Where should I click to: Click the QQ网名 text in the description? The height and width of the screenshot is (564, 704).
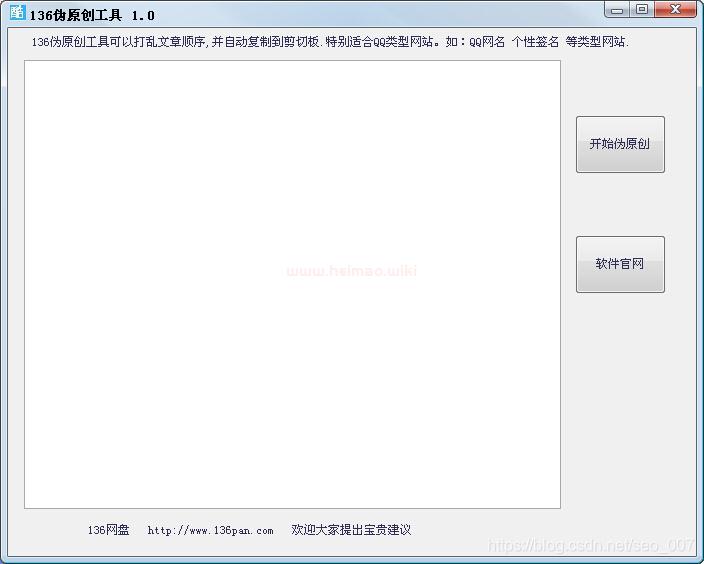pyautogui.click(x=487, y=42)
